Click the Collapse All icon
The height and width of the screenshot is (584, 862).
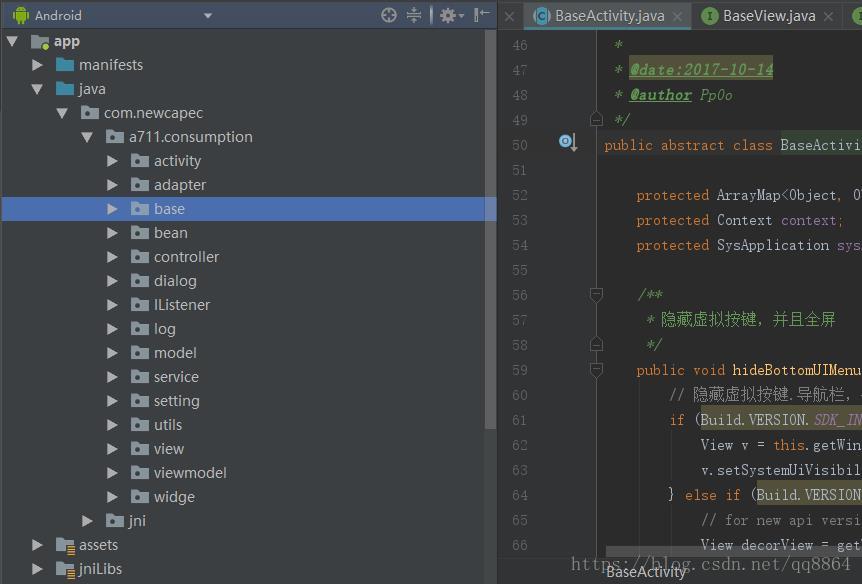tap(415, 15)
